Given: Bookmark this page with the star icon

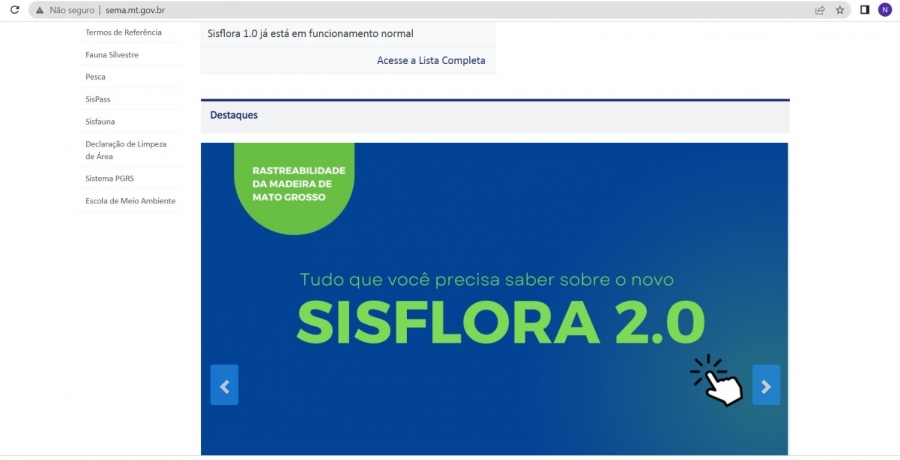Looking at the screenshot, I should tap(840, 10).
